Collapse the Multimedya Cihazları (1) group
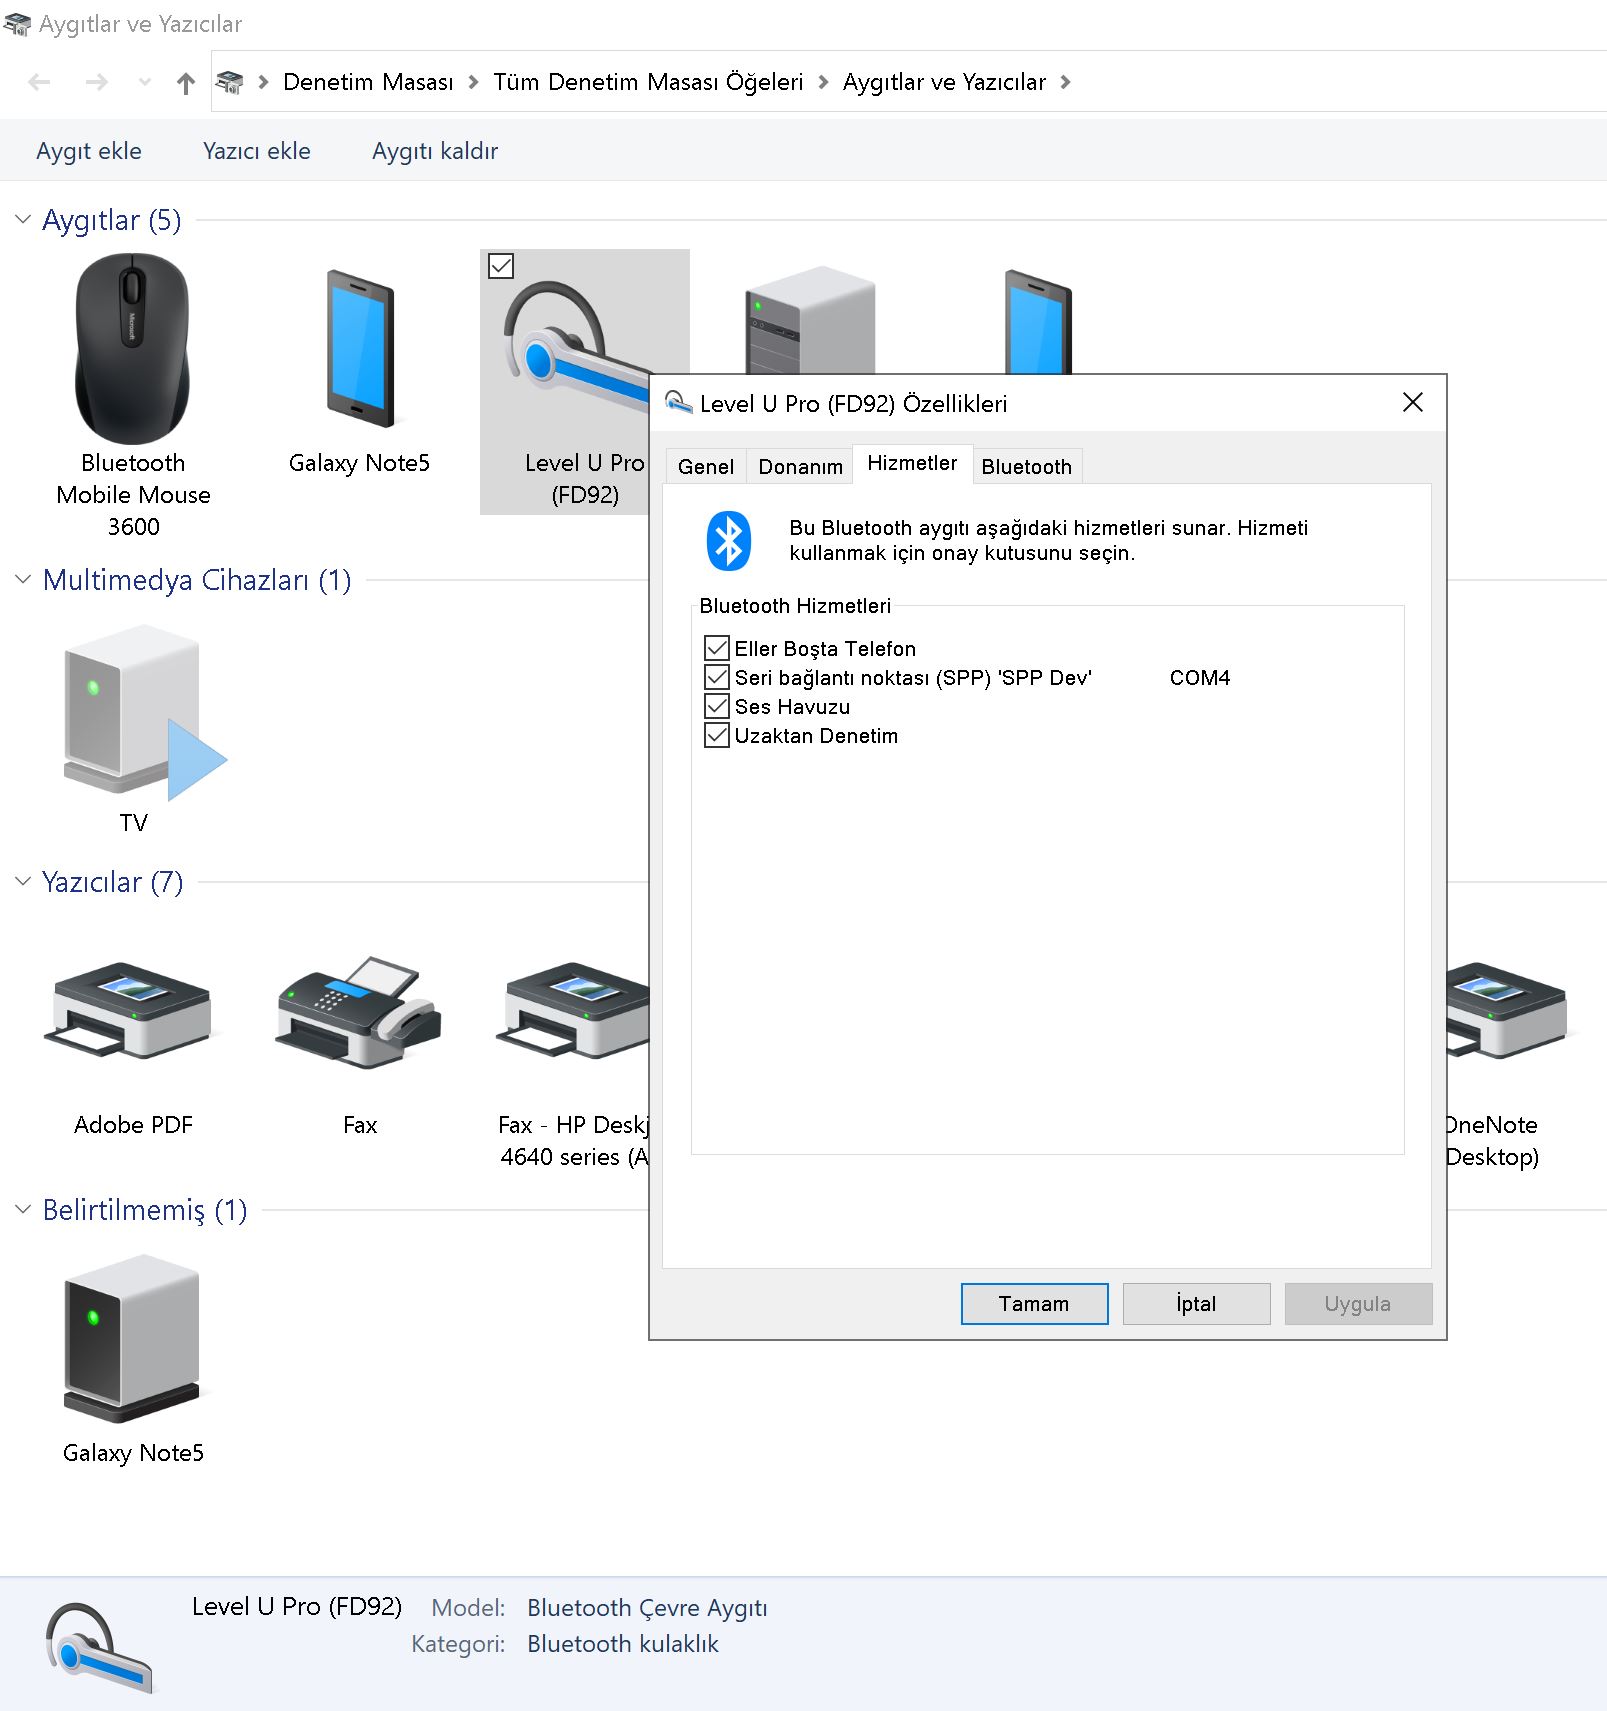This screenshot has height=1711, width=1607. pyautogui.click(x=23, y=579)
